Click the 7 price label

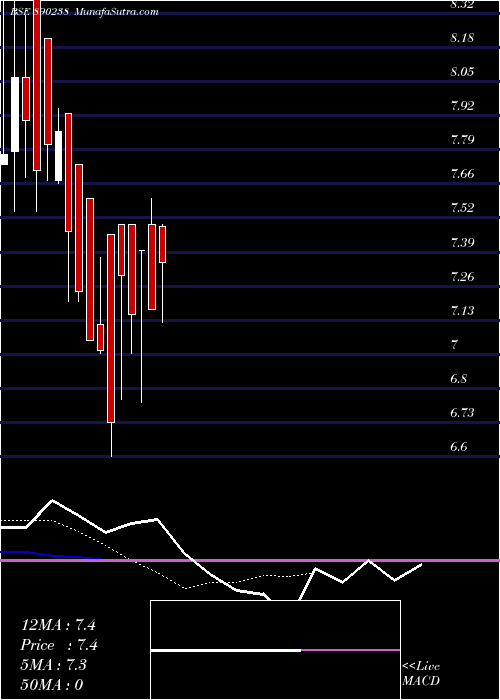pos(455,345)
